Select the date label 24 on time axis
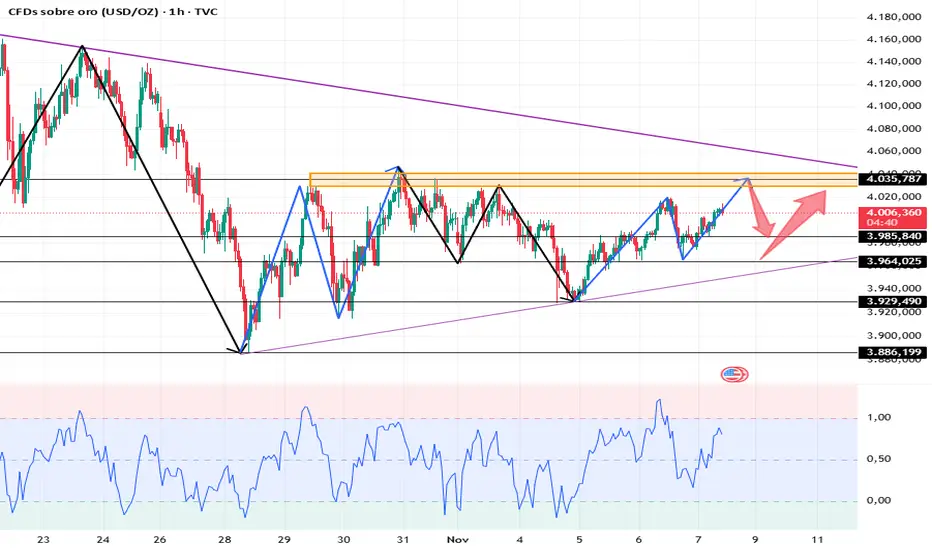This screenshot has width=932, height=550. (x=103, y=540)
